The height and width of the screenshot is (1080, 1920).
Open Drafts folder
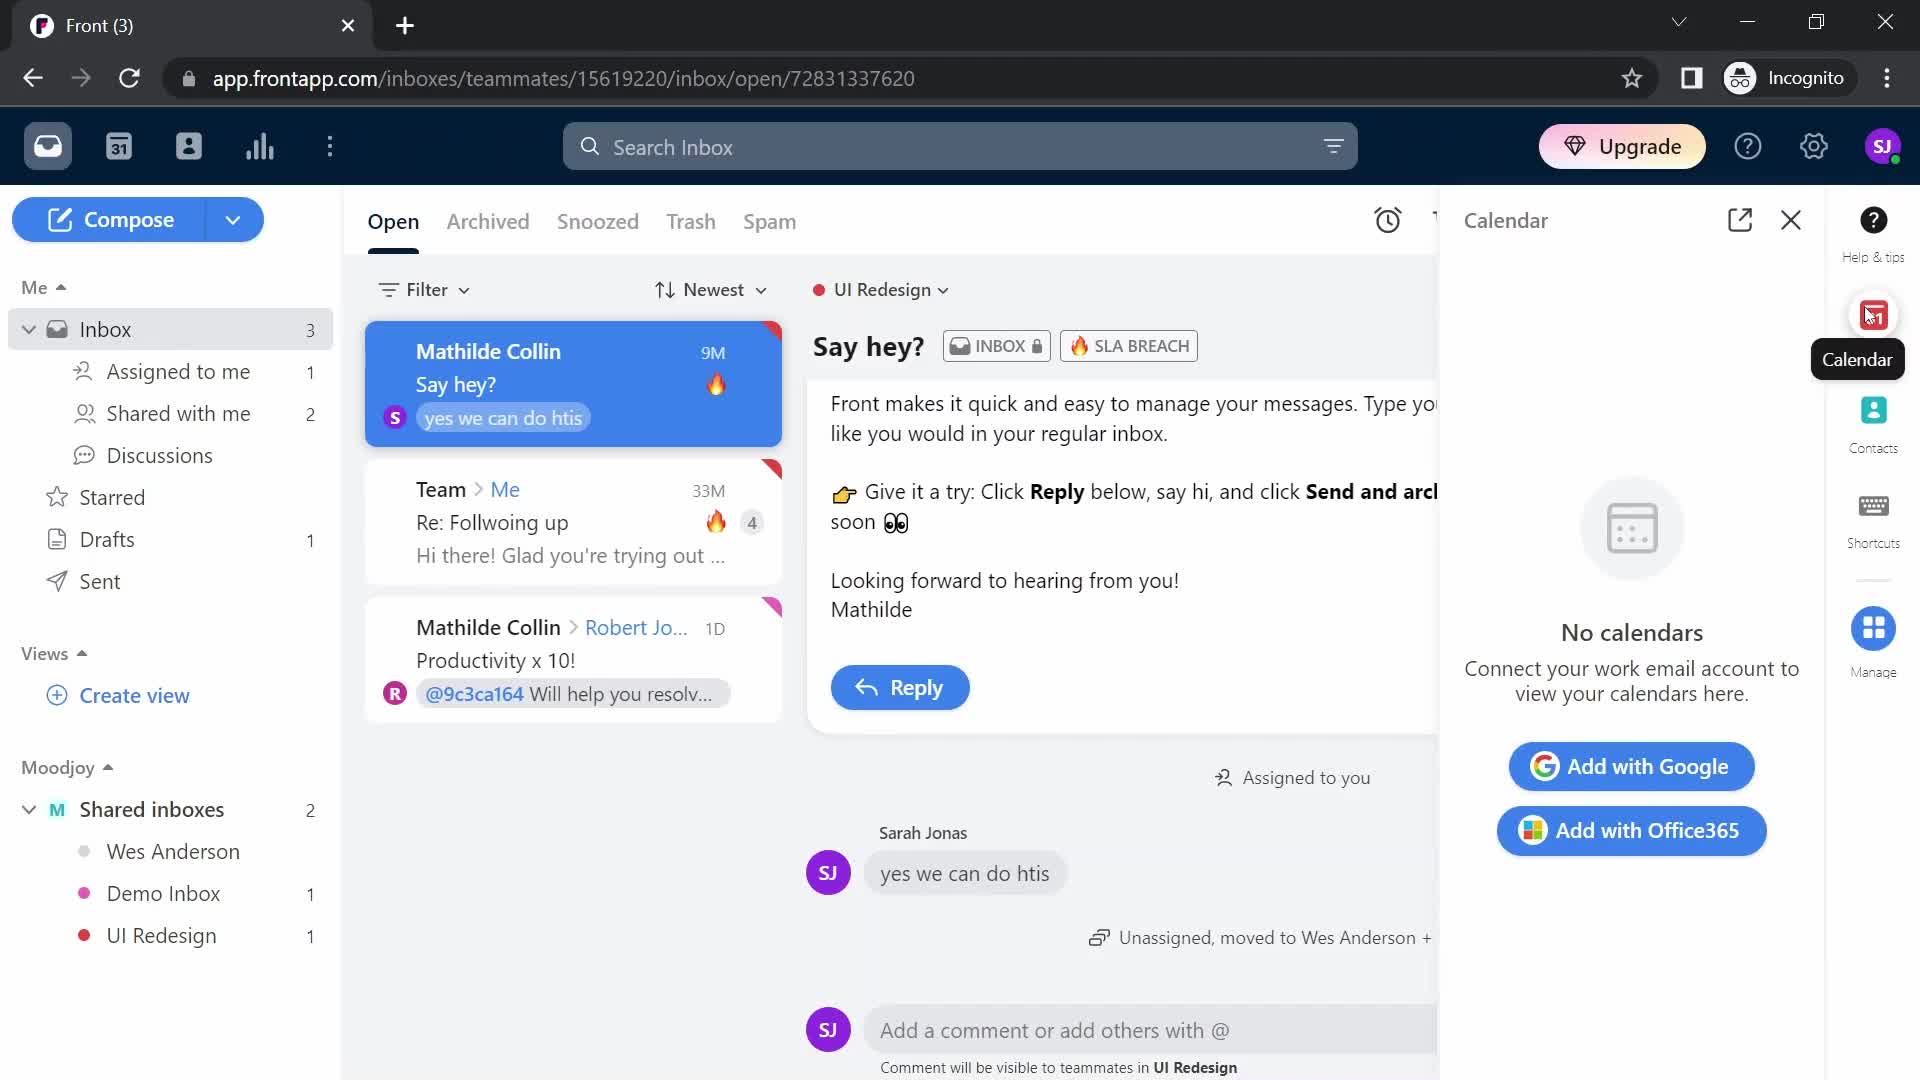tap(170, 540)
